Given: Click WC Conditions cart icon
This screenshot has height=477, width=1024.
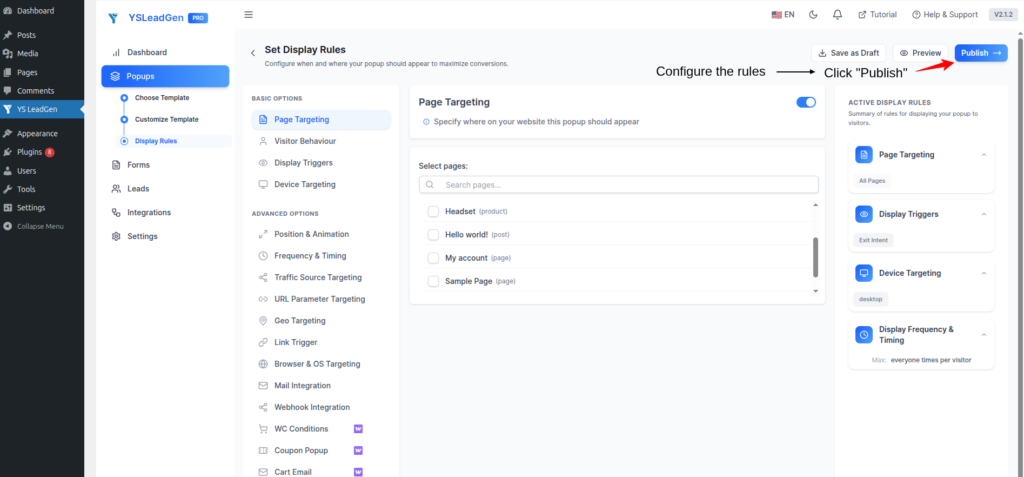Looking at the screenshot, I should coord(263,429).
